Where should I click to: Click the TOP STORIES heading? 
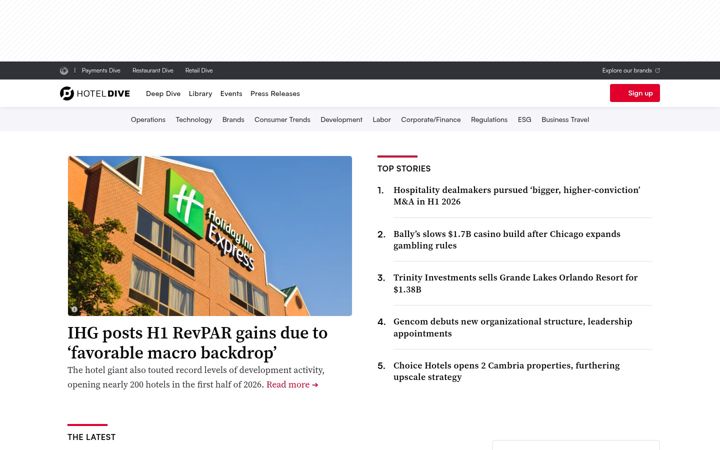[404, 169]
